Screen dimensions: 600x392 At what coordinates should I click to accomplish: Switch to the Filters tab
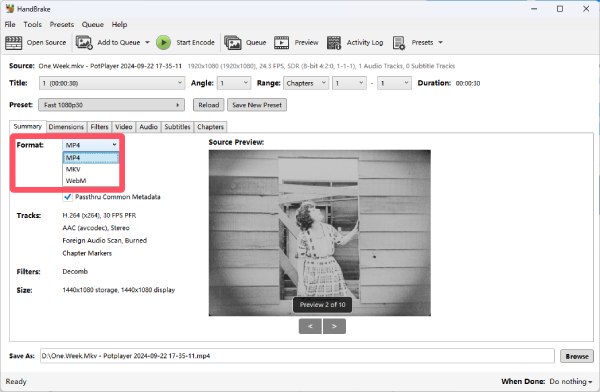pyautogui.click(x=99, y=127)
